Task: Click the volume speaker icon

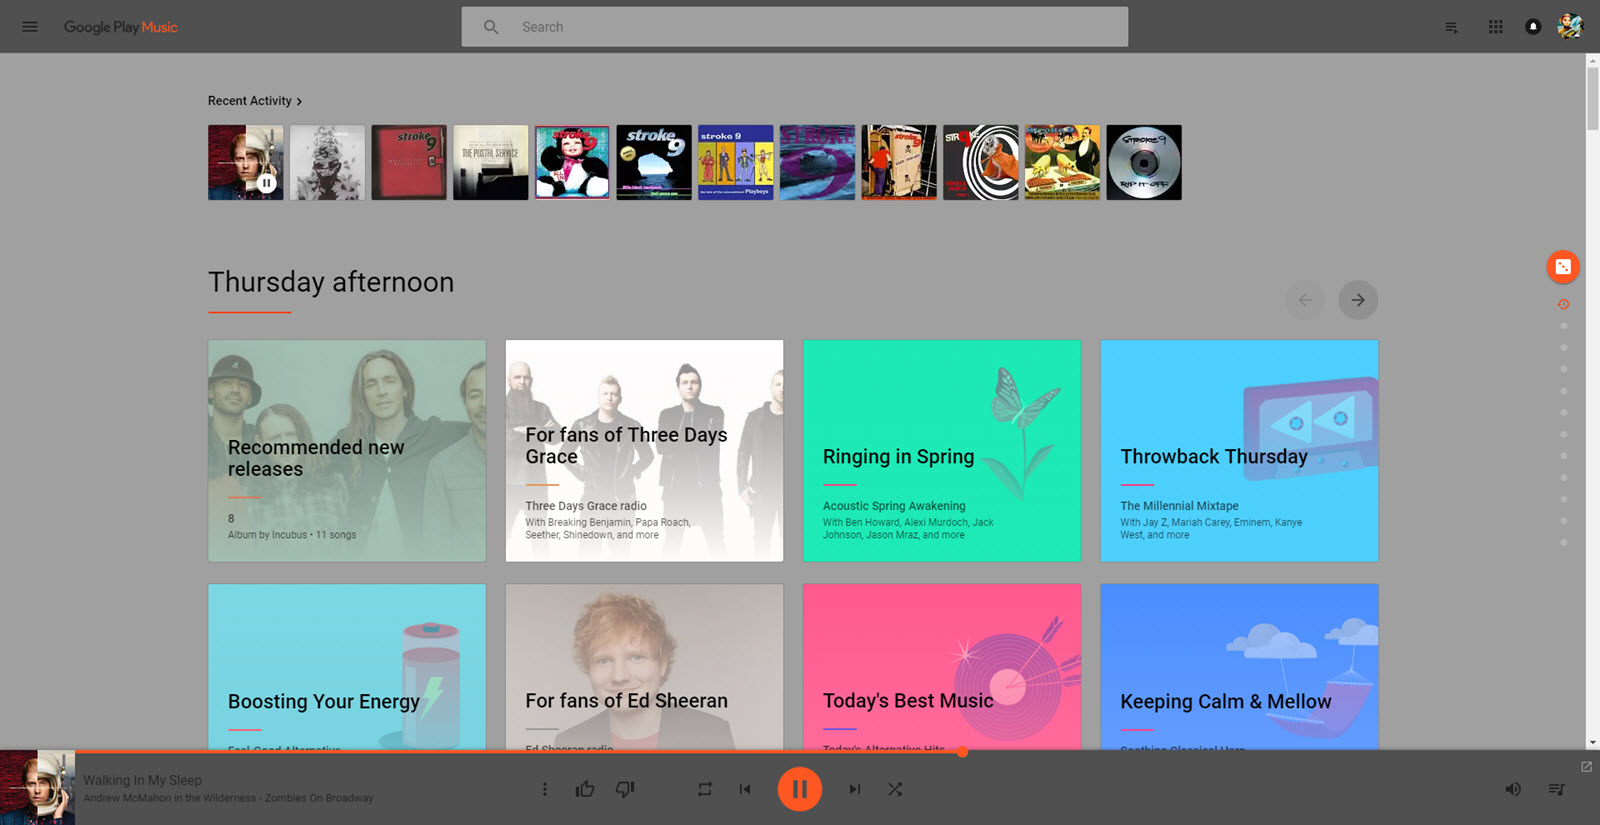Action: pos(1513,789)
